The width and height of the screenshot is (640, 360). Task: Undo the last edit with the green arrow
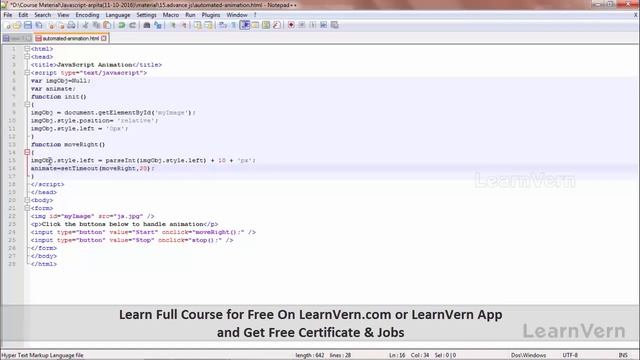pos(121,25)
